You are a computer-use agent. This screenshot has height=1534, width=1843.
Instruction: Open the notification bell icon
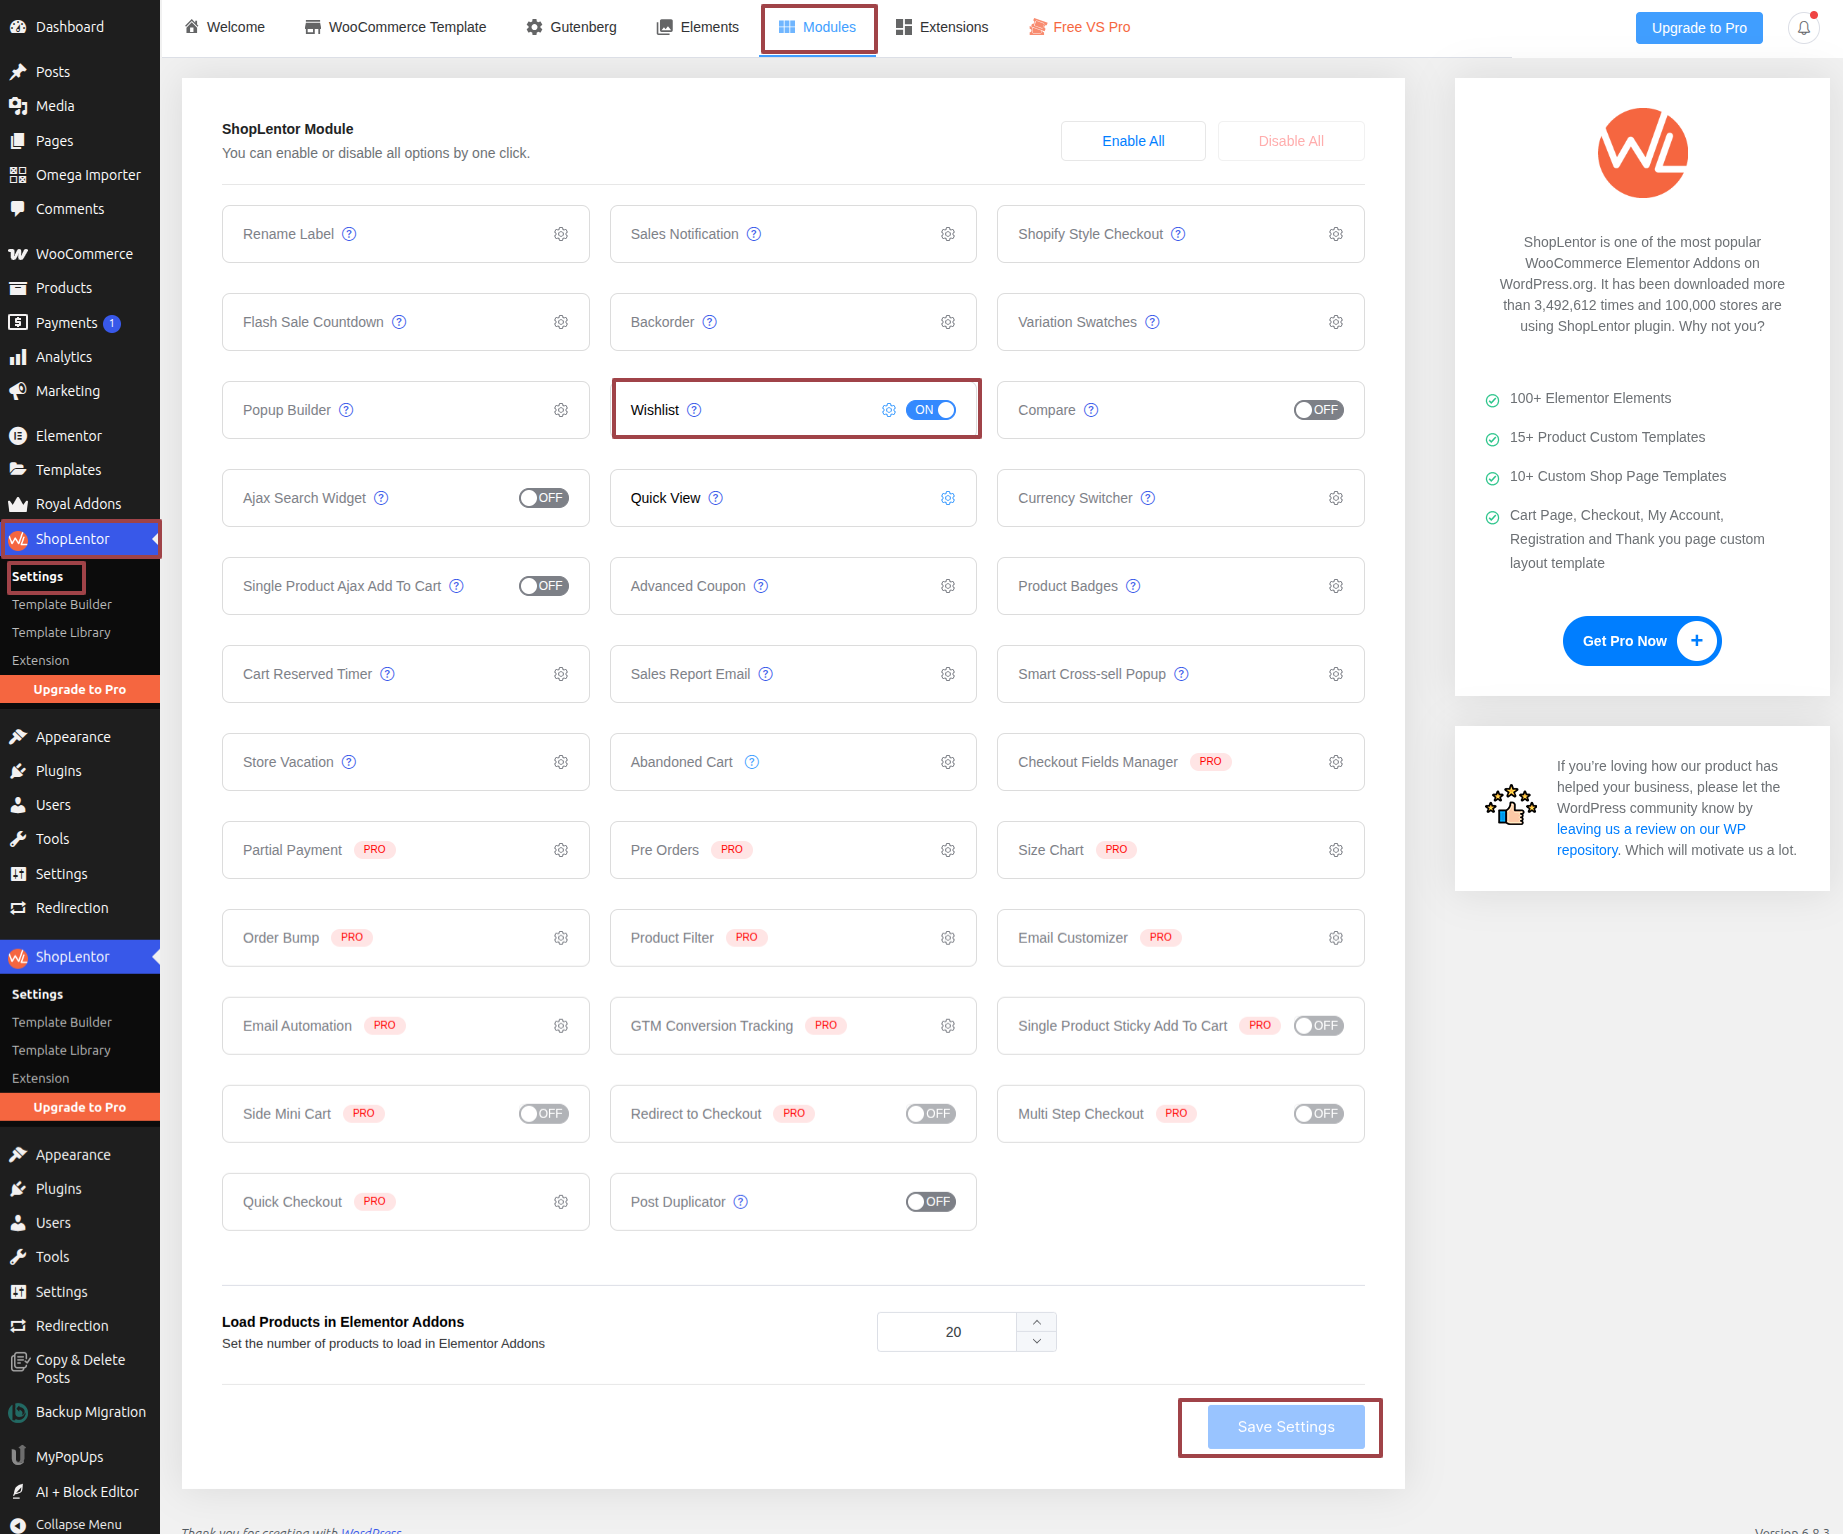click(1803, 28)
